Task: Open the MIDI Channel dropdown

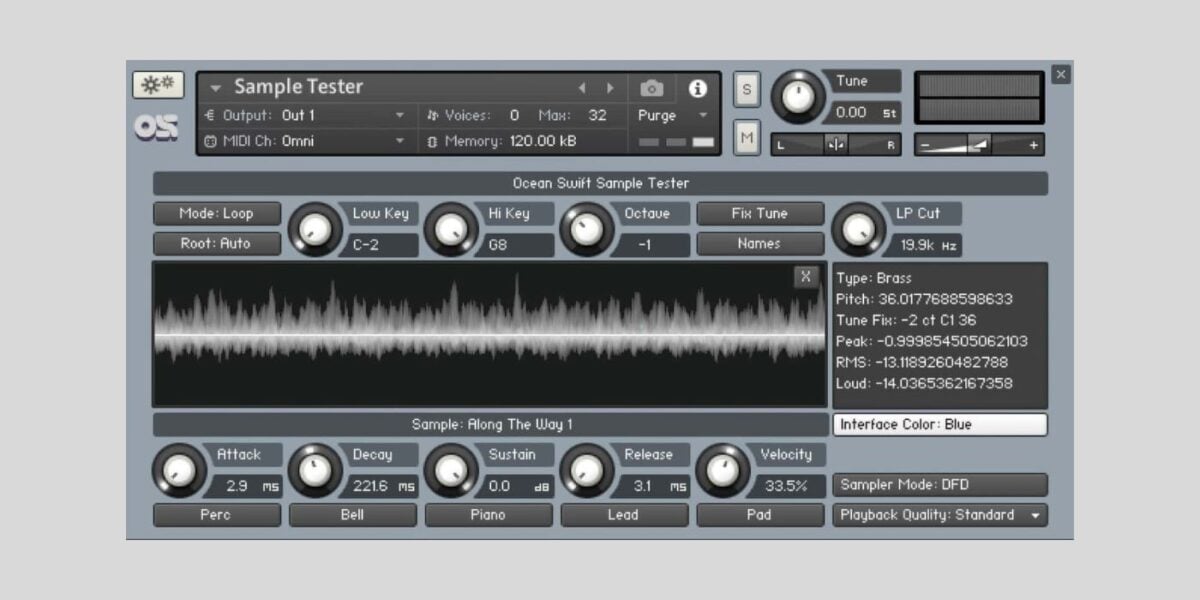Action: pyautogui.click(x=400, y=141)
